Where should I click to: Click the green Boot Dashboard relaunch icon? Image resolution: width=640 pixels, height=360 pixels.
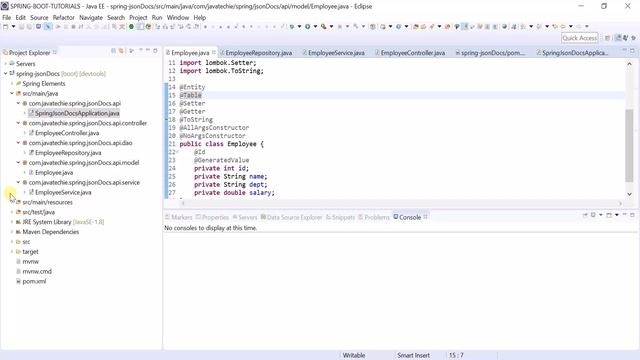[131, 27]
